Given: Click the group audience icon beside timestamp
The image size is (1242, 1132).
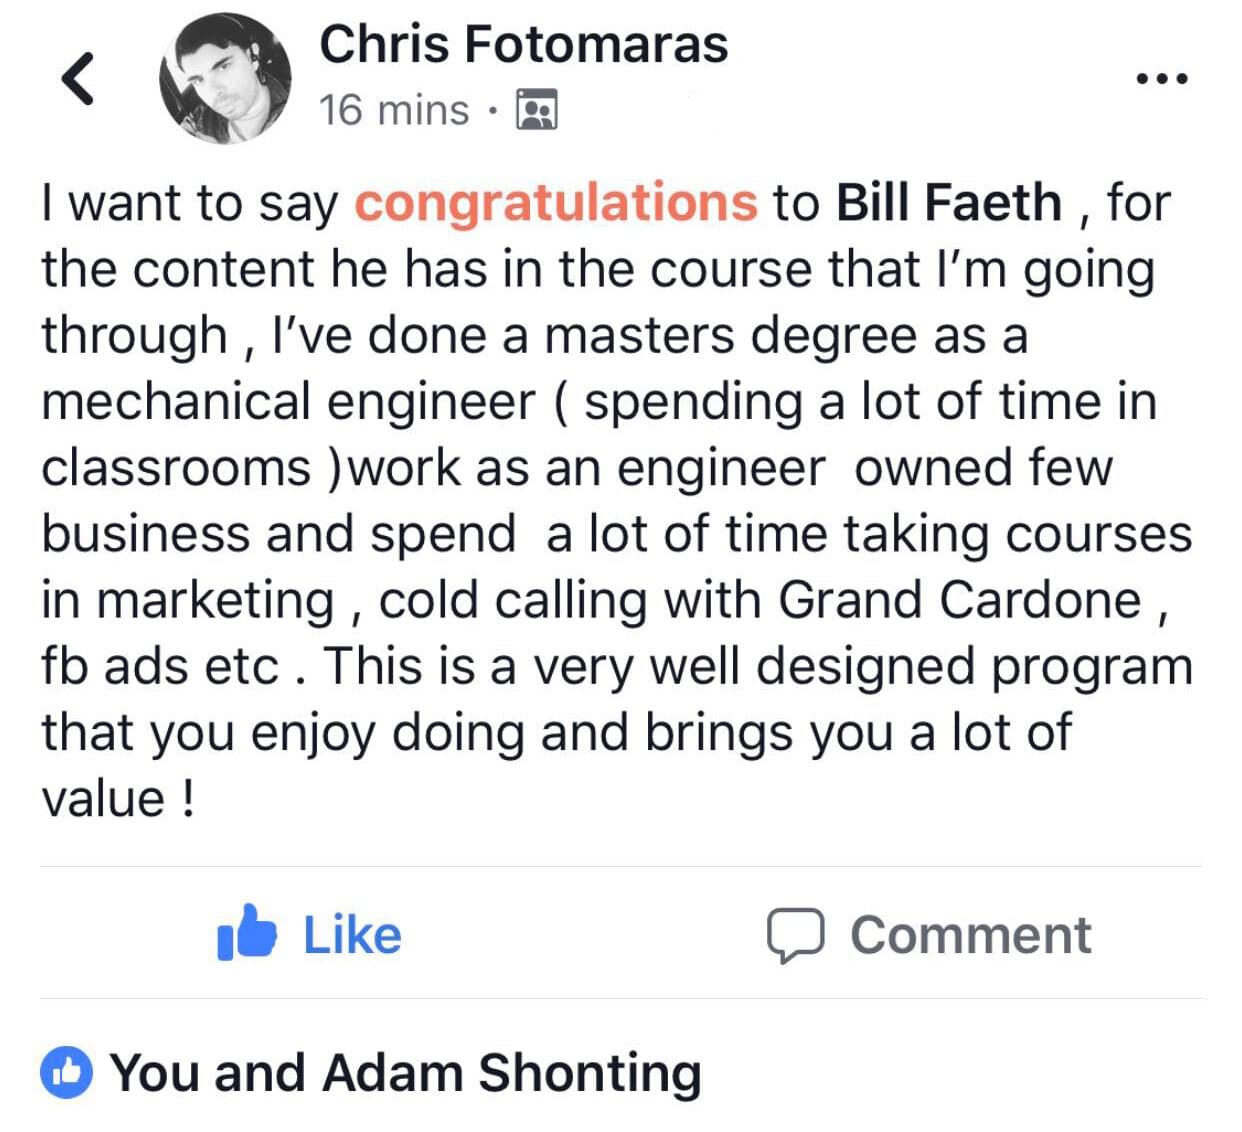Looking at the screenshot, I should [536, 110].
